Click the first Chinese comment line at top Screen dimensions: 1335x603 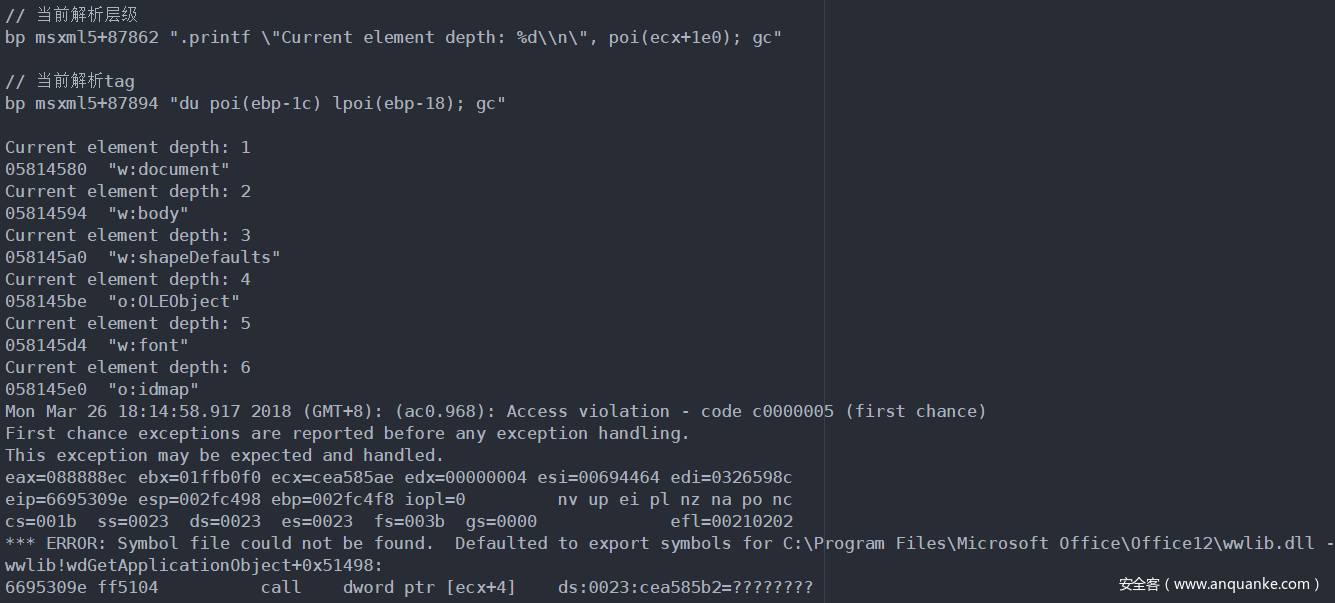tap(71, 15)
